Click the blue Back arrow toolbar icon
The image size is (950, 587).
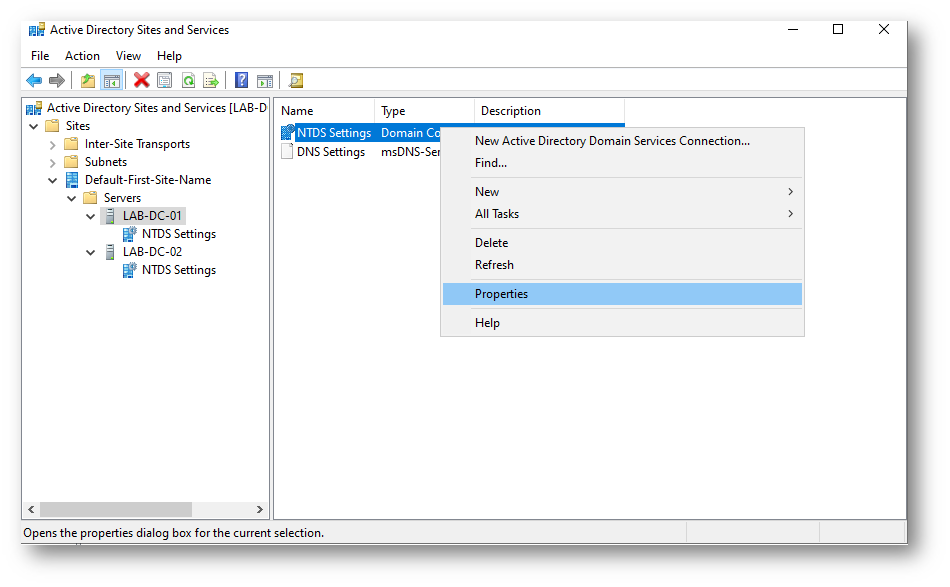tap(34, 80)
